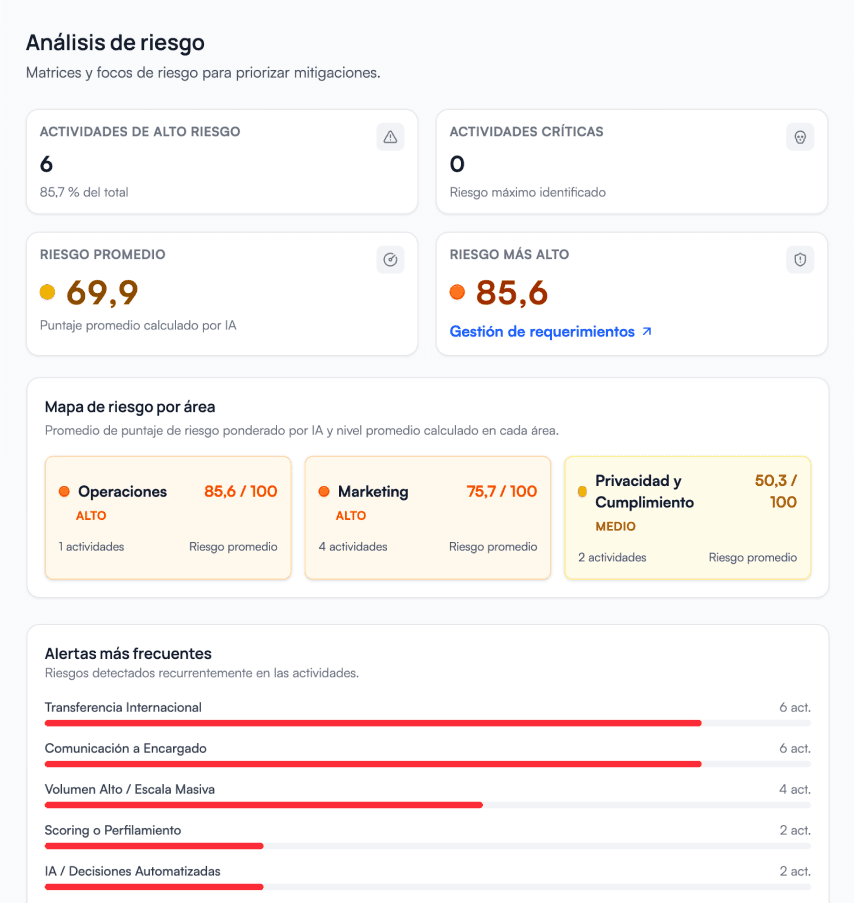Click skull icon in Actividades críticas card
Screen dimensions: 854x903
coord(800,137)
